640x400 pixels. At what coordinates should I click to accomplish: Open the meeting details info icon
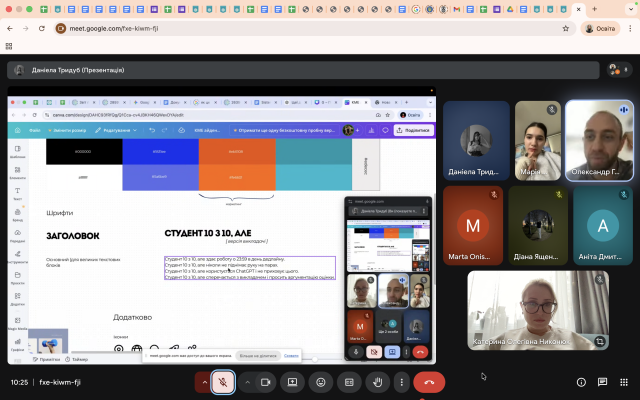581,381
